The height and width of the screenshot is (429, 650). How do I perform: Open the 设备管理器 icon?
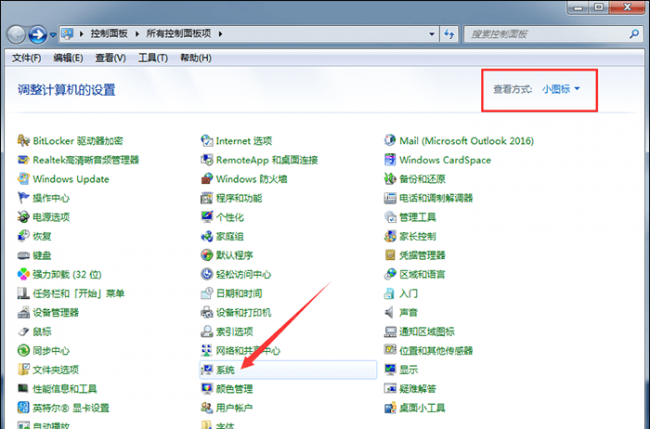[x=23, y=312]
